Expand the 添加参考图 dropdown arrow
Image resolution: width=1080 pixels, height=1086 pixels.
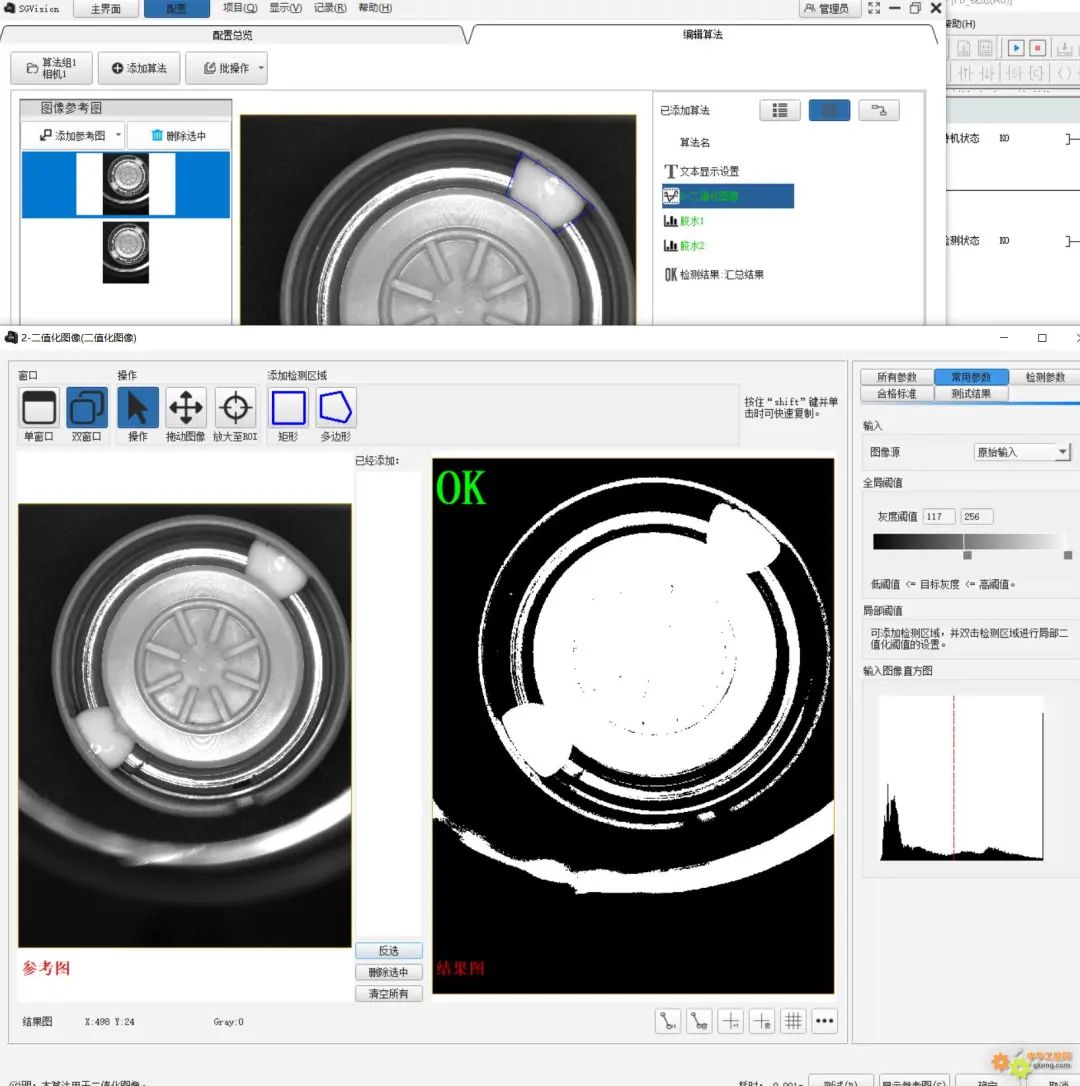pyautogui.click(x=118, y=136)
